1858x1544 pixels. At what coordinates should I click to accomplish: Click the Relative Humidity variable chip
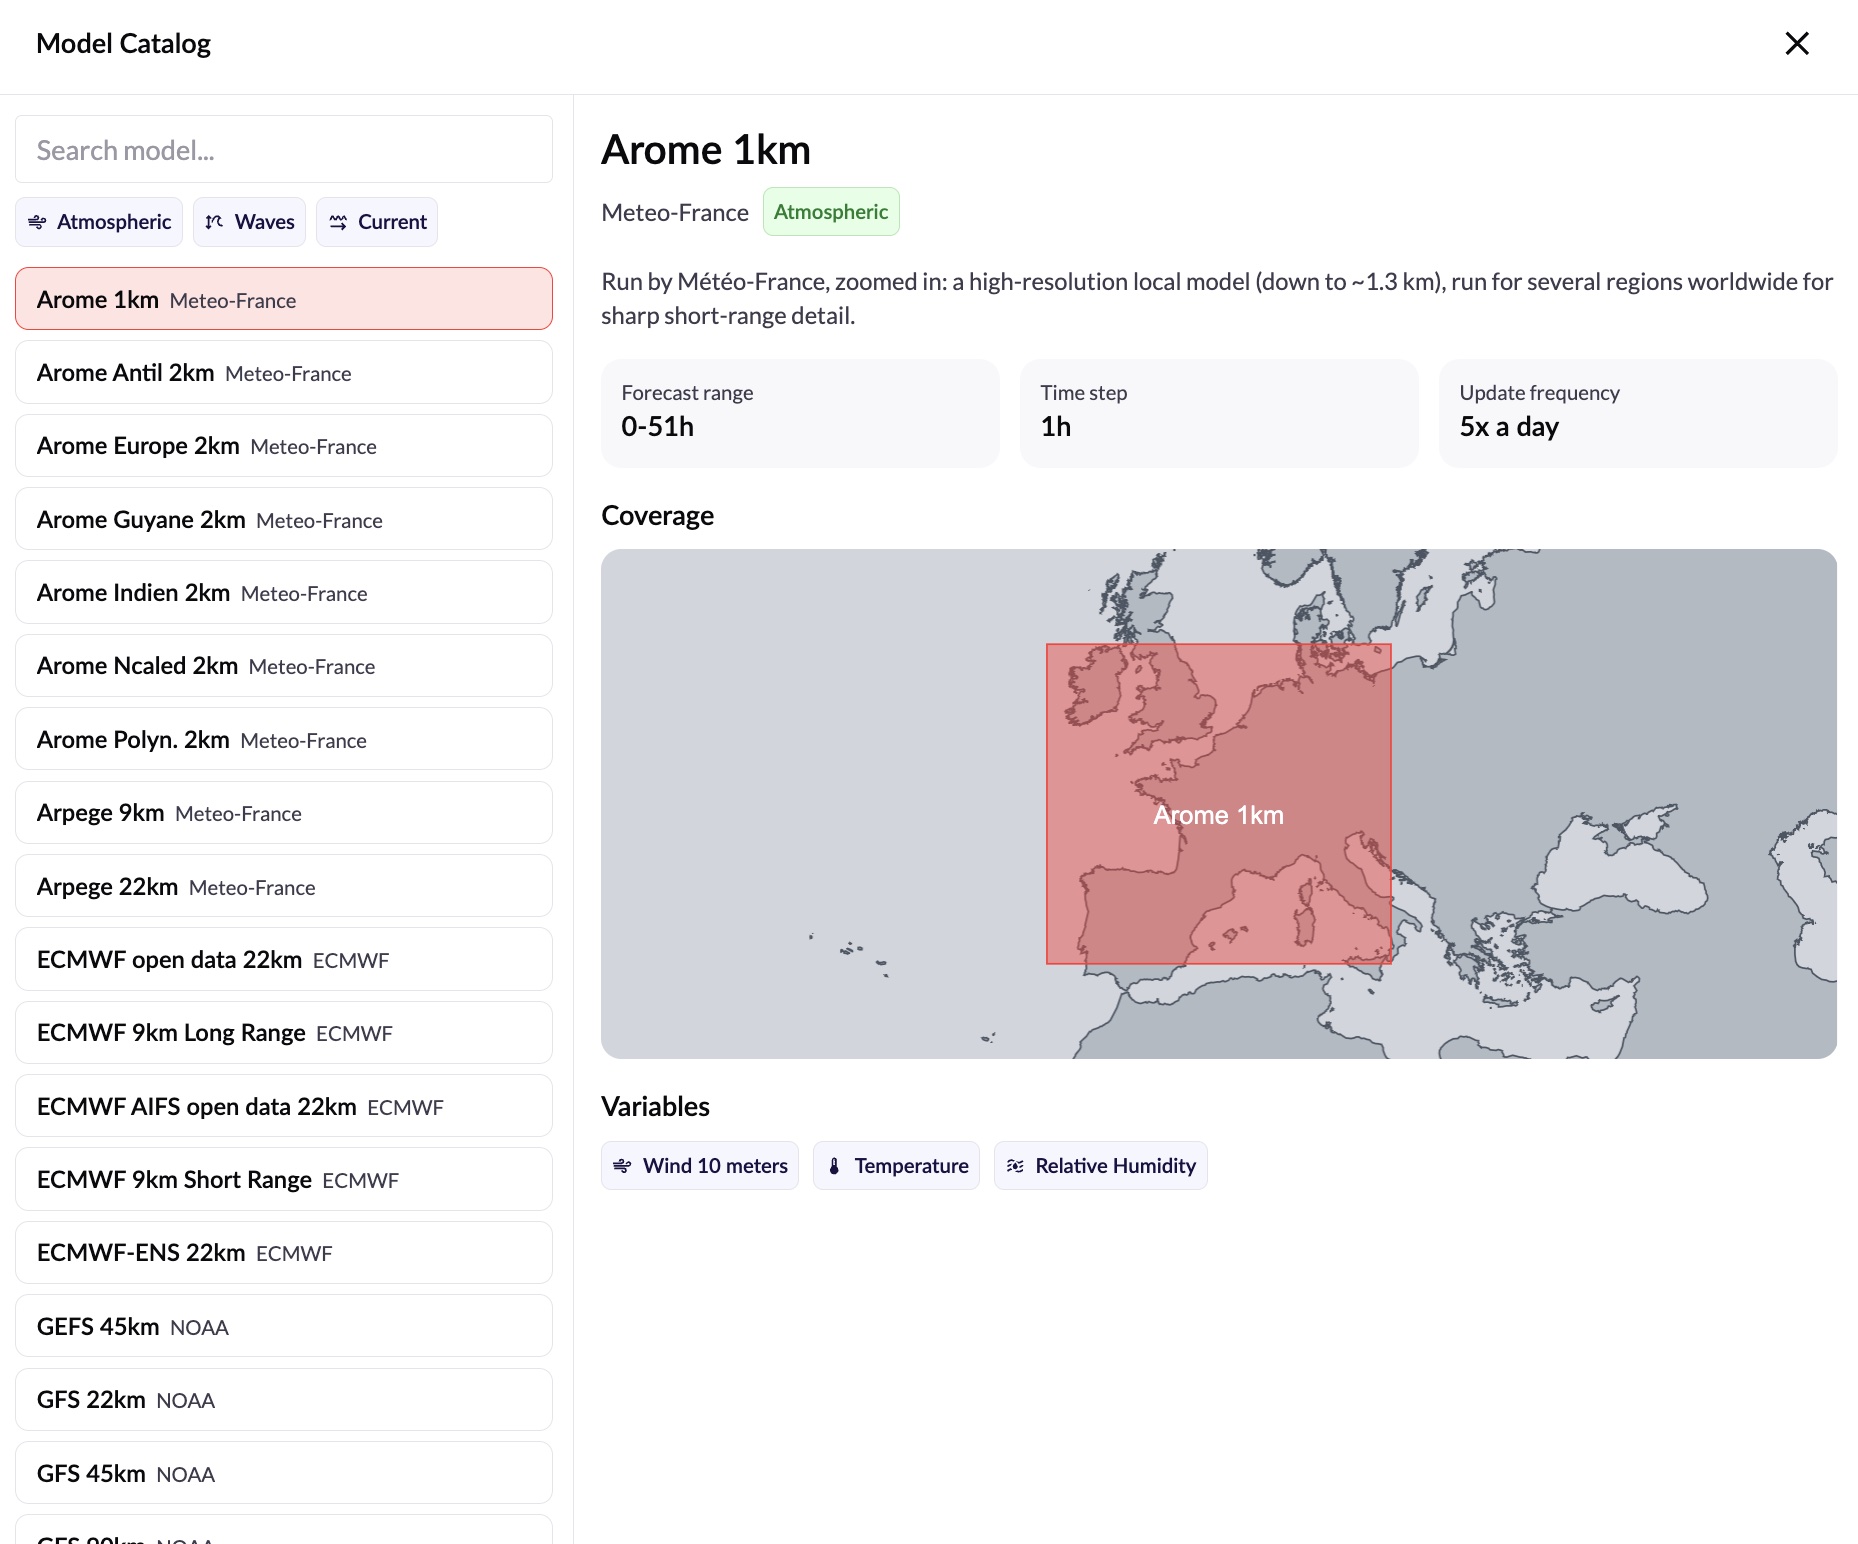pos(1101,1166)
